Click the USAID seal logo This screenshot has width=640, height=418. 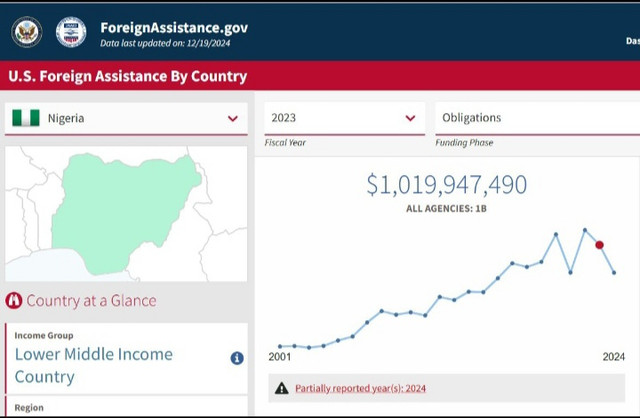[71, 32]
